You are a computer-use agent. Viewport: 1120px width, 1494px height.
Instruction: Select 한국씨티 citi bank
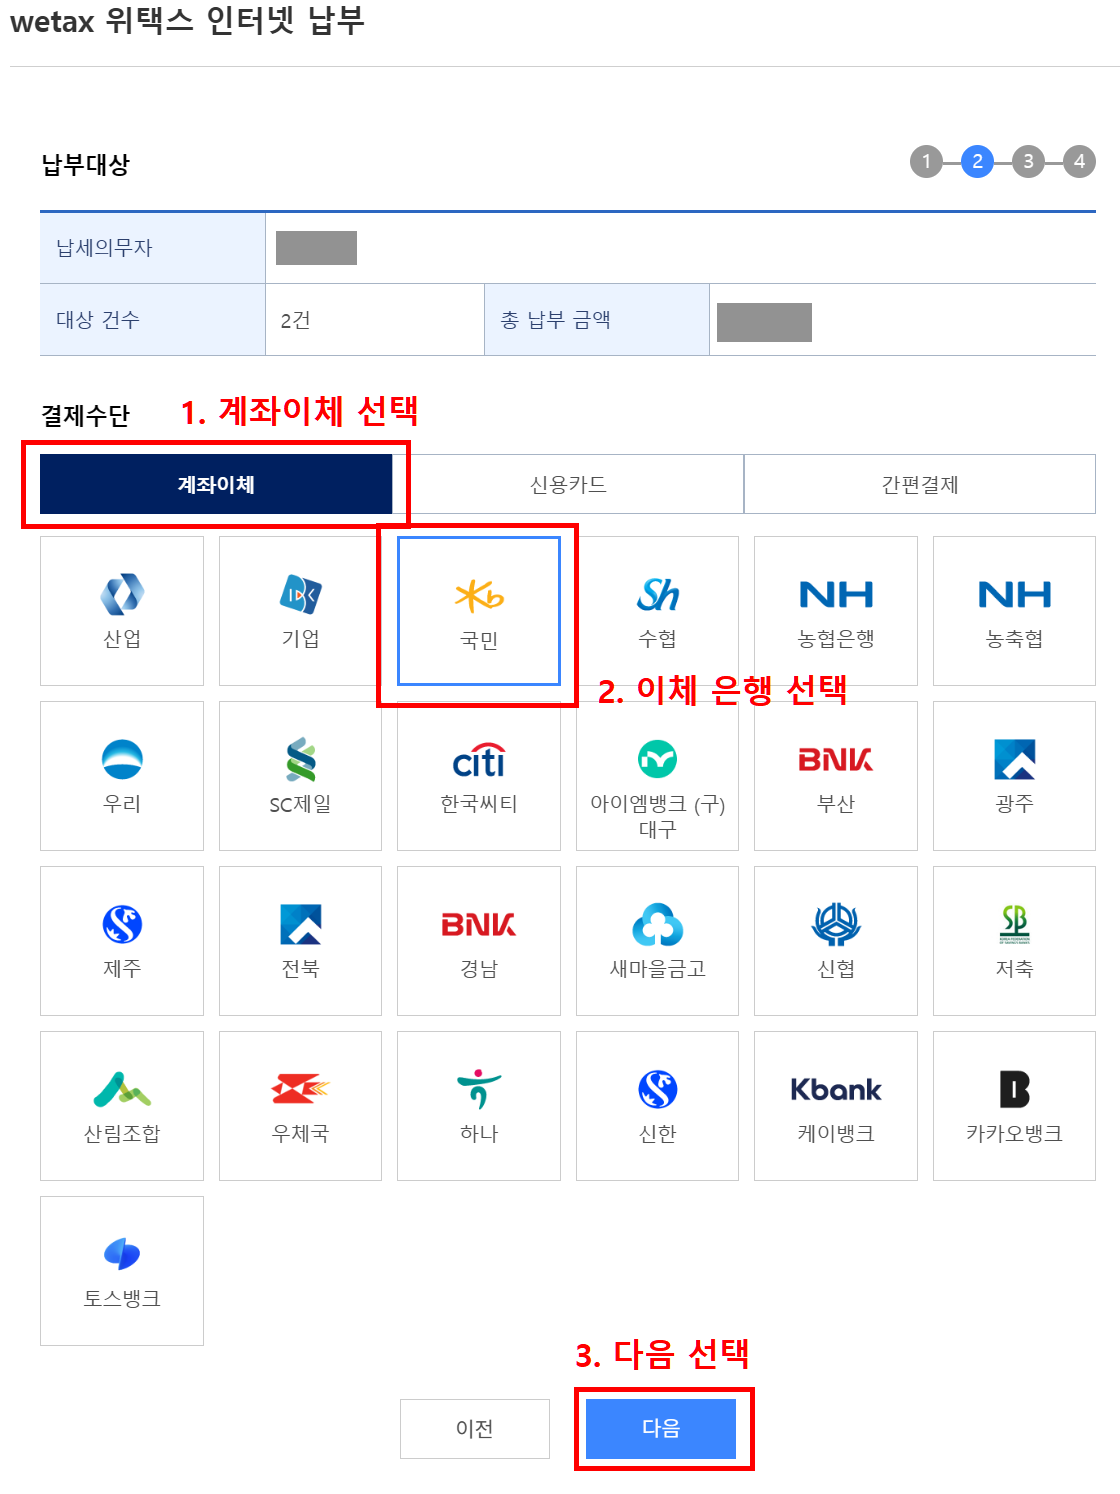(x=479, y=776)
